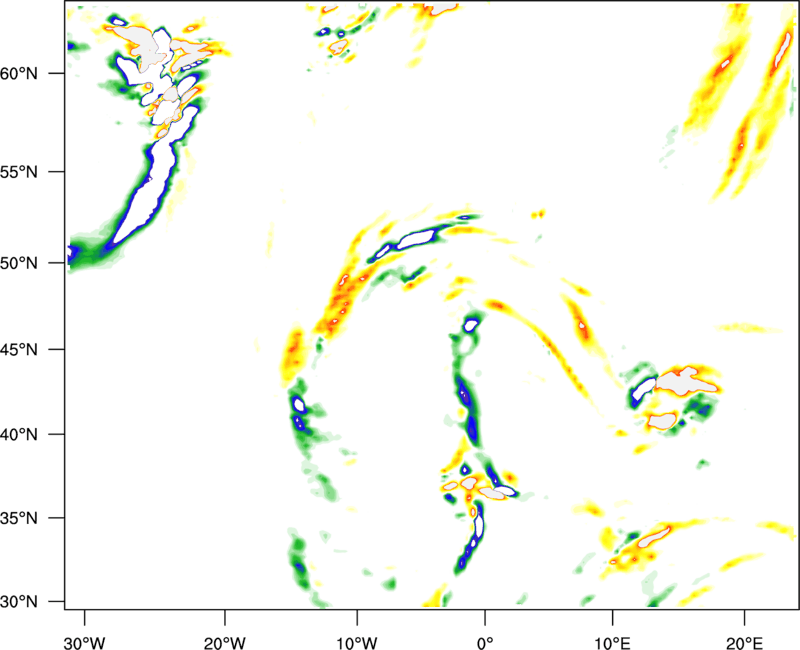The width and height of the screenshot is (800, 650).
Task: Click the 35°N latitude label
Action: tap(19, 518)
